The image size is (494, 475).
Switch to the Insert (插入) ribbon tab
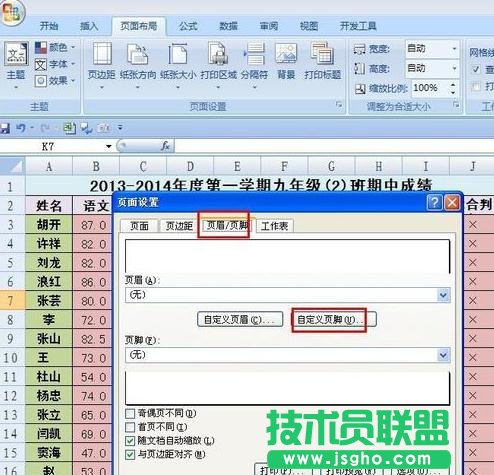pos(89,26)
